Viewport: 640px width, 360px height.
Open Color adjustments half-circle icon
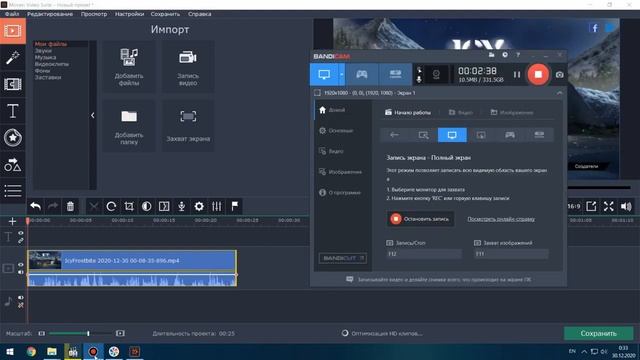pos(147,207)
